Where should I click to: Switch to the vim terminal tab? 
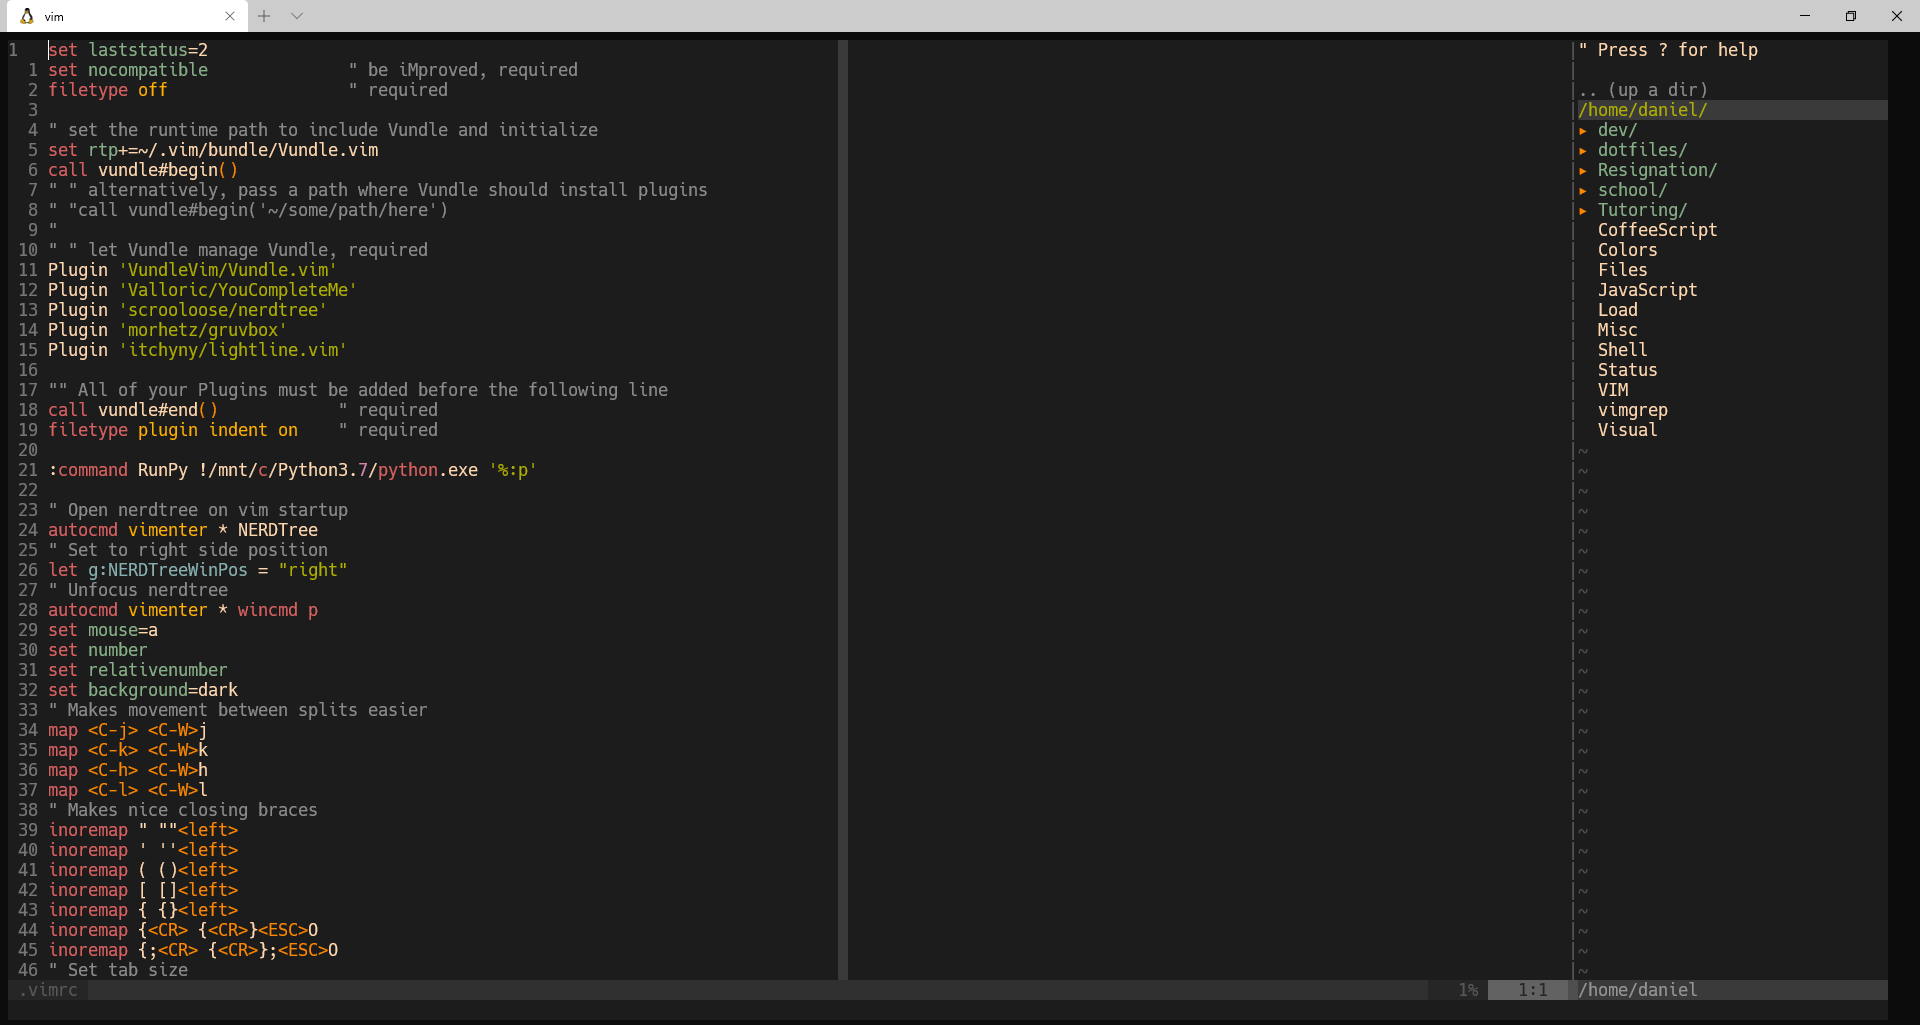120,16
